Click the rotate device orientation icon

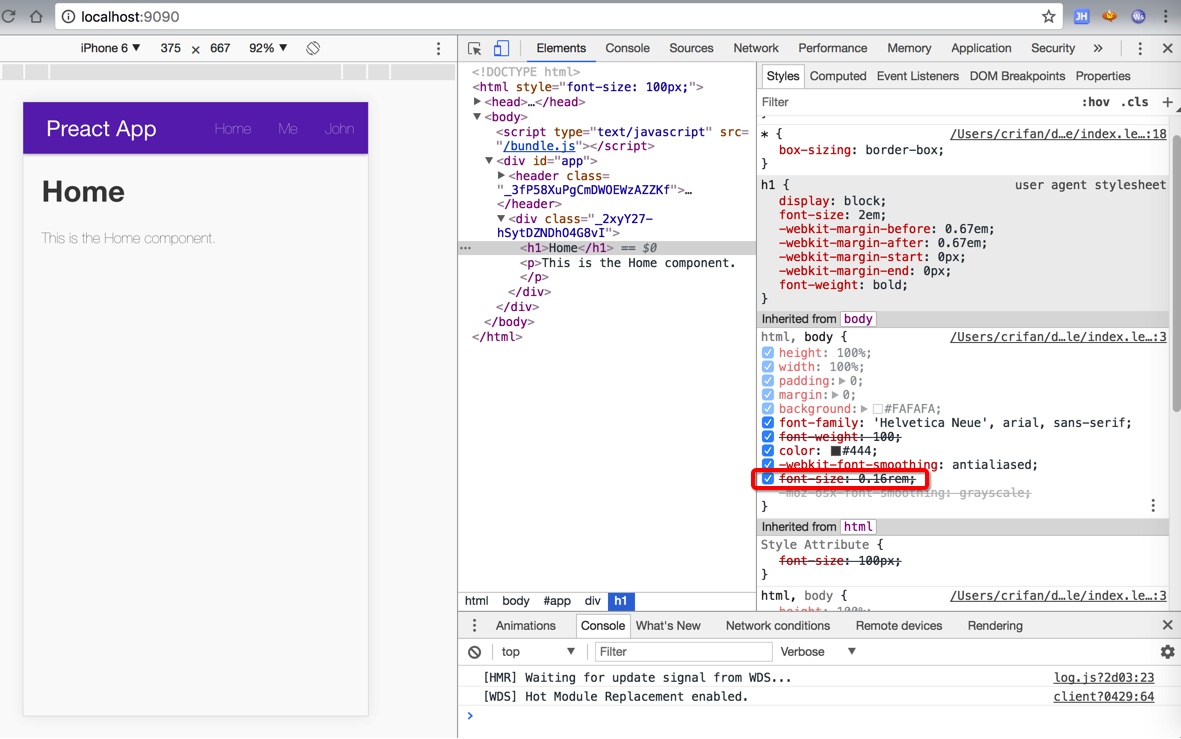(313, 48)
